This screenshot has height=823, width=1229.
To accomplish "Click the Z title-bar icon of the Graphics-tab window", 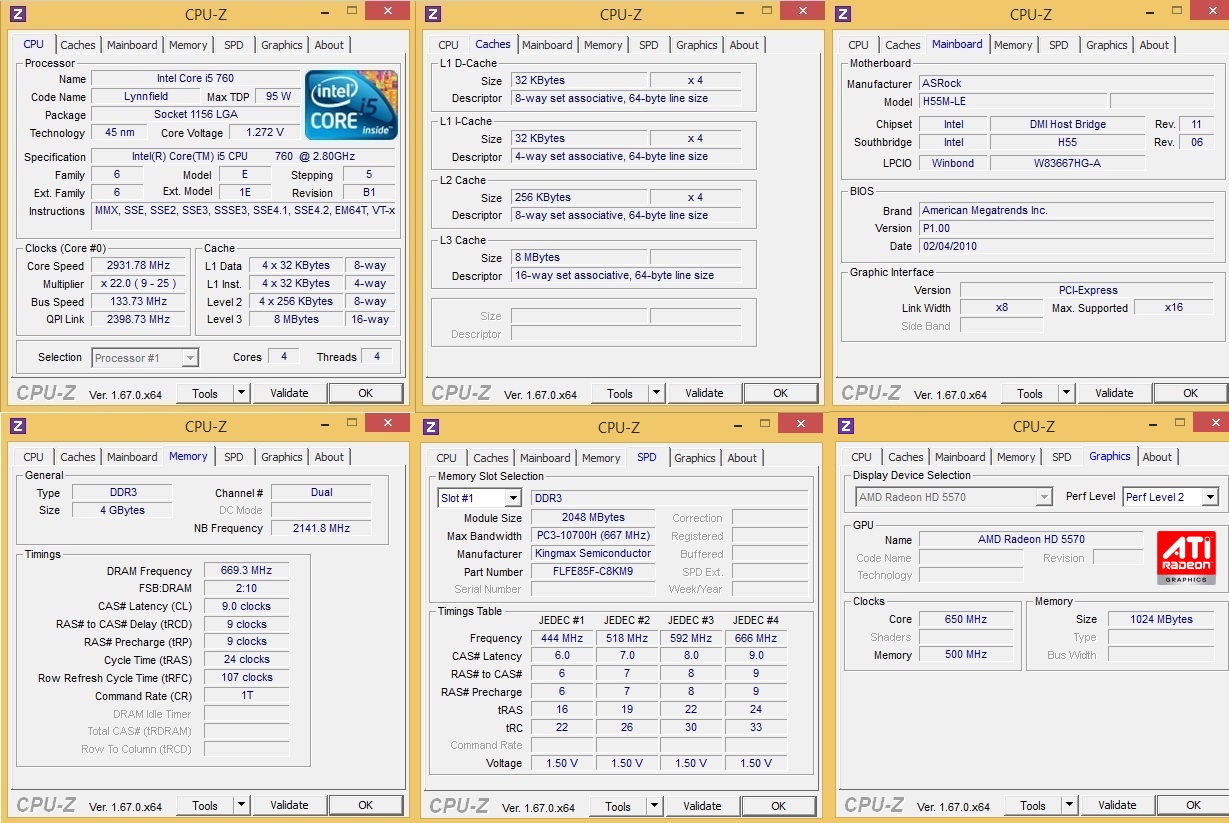I will pyautogui.click(x=844, y=427).
